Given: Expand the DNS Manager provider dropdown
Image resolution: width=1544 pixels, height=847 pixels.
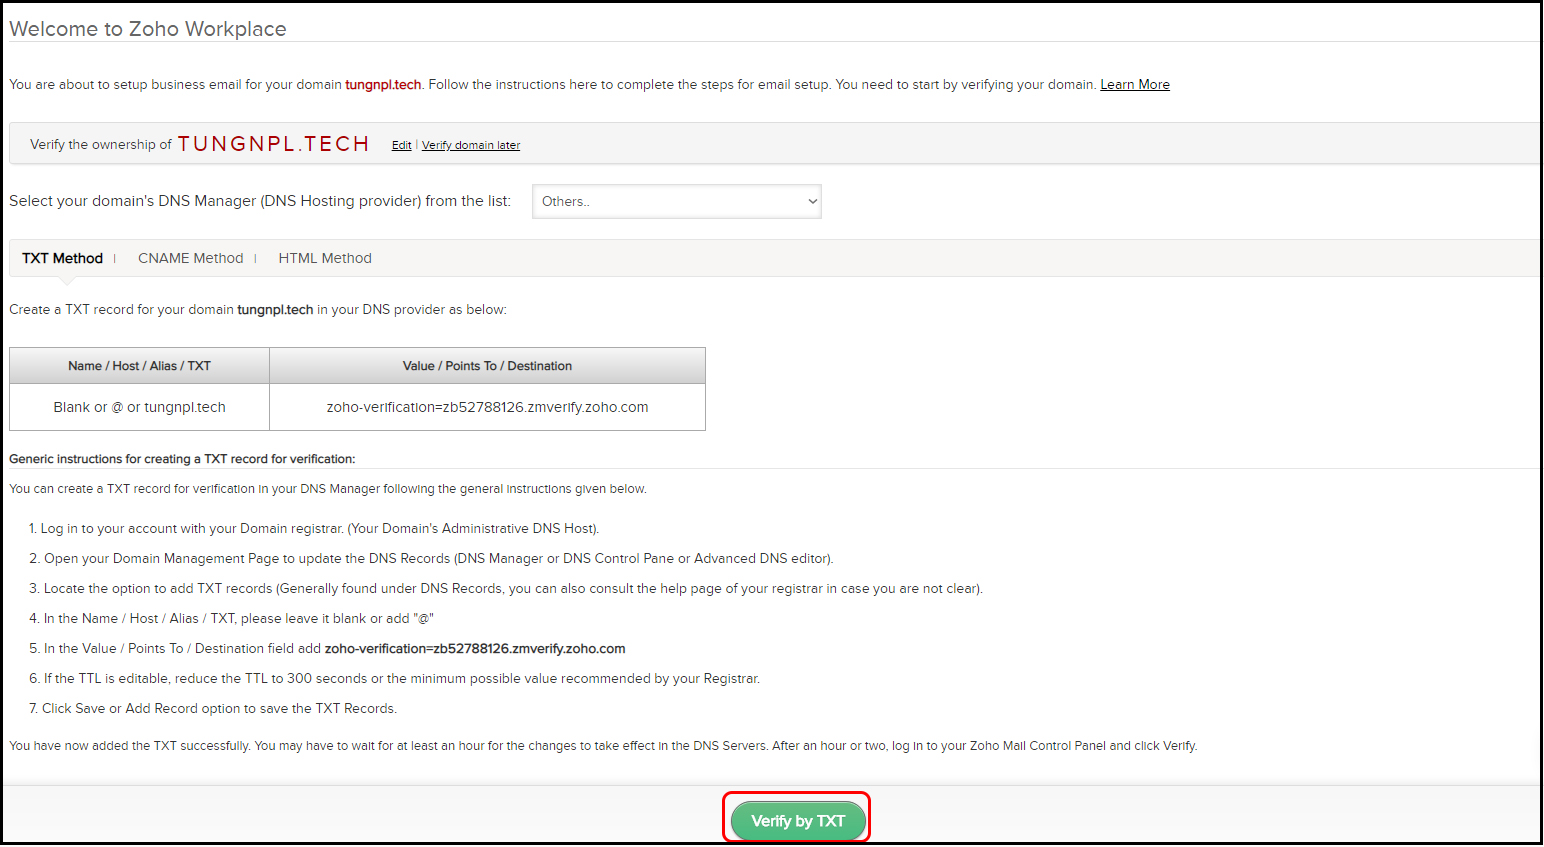Looking at the screenshot, I should point(677,201).
